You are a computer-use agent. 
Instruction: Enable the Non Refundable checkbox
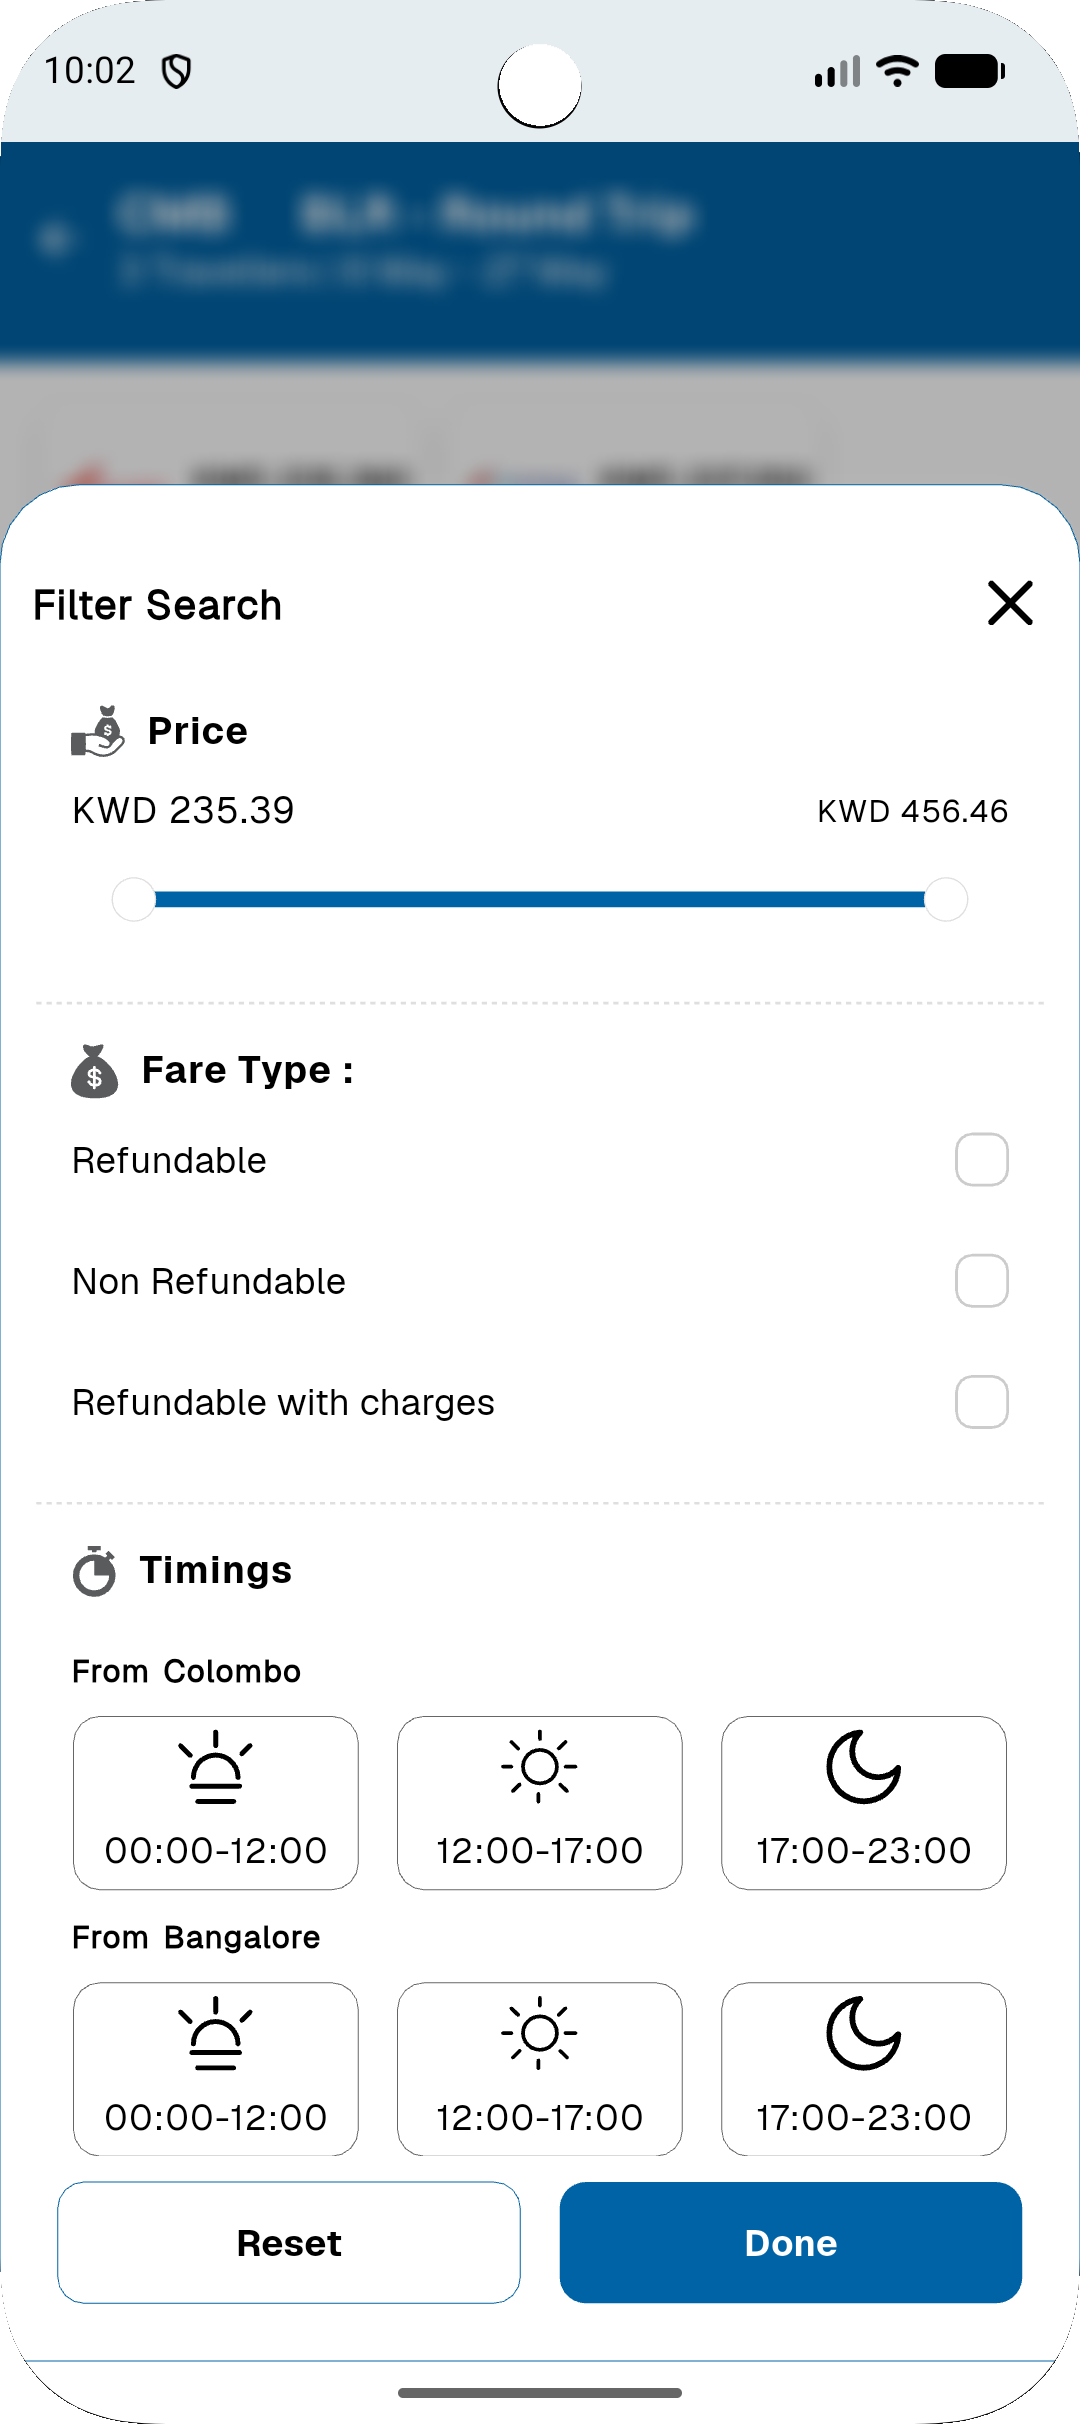click(981, 1281)
